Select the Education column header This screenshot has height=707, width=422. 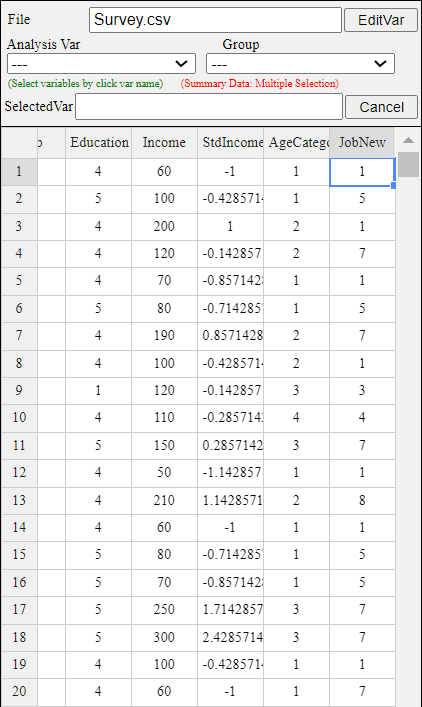(x=99, y=143)
